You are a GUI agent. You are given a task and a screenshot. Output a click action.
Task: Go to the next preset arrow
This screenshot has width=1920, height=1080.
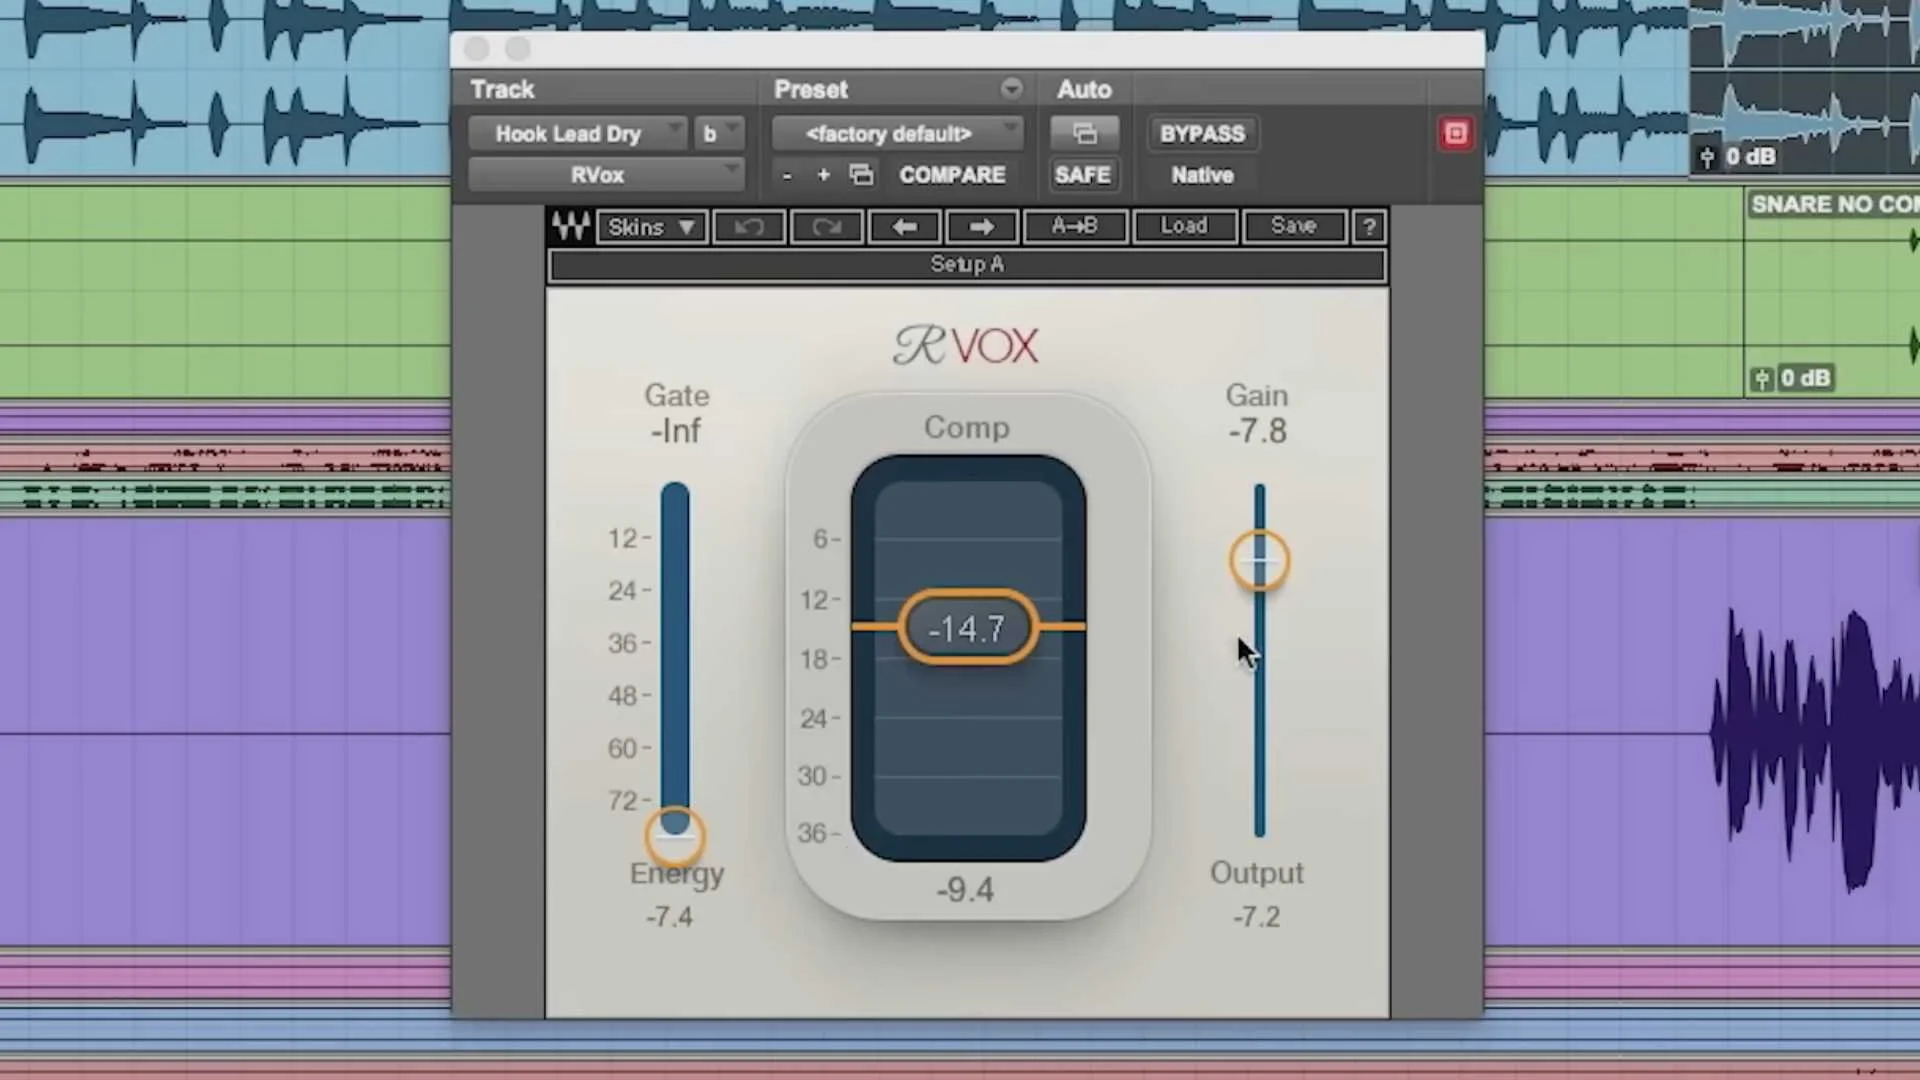981,226
